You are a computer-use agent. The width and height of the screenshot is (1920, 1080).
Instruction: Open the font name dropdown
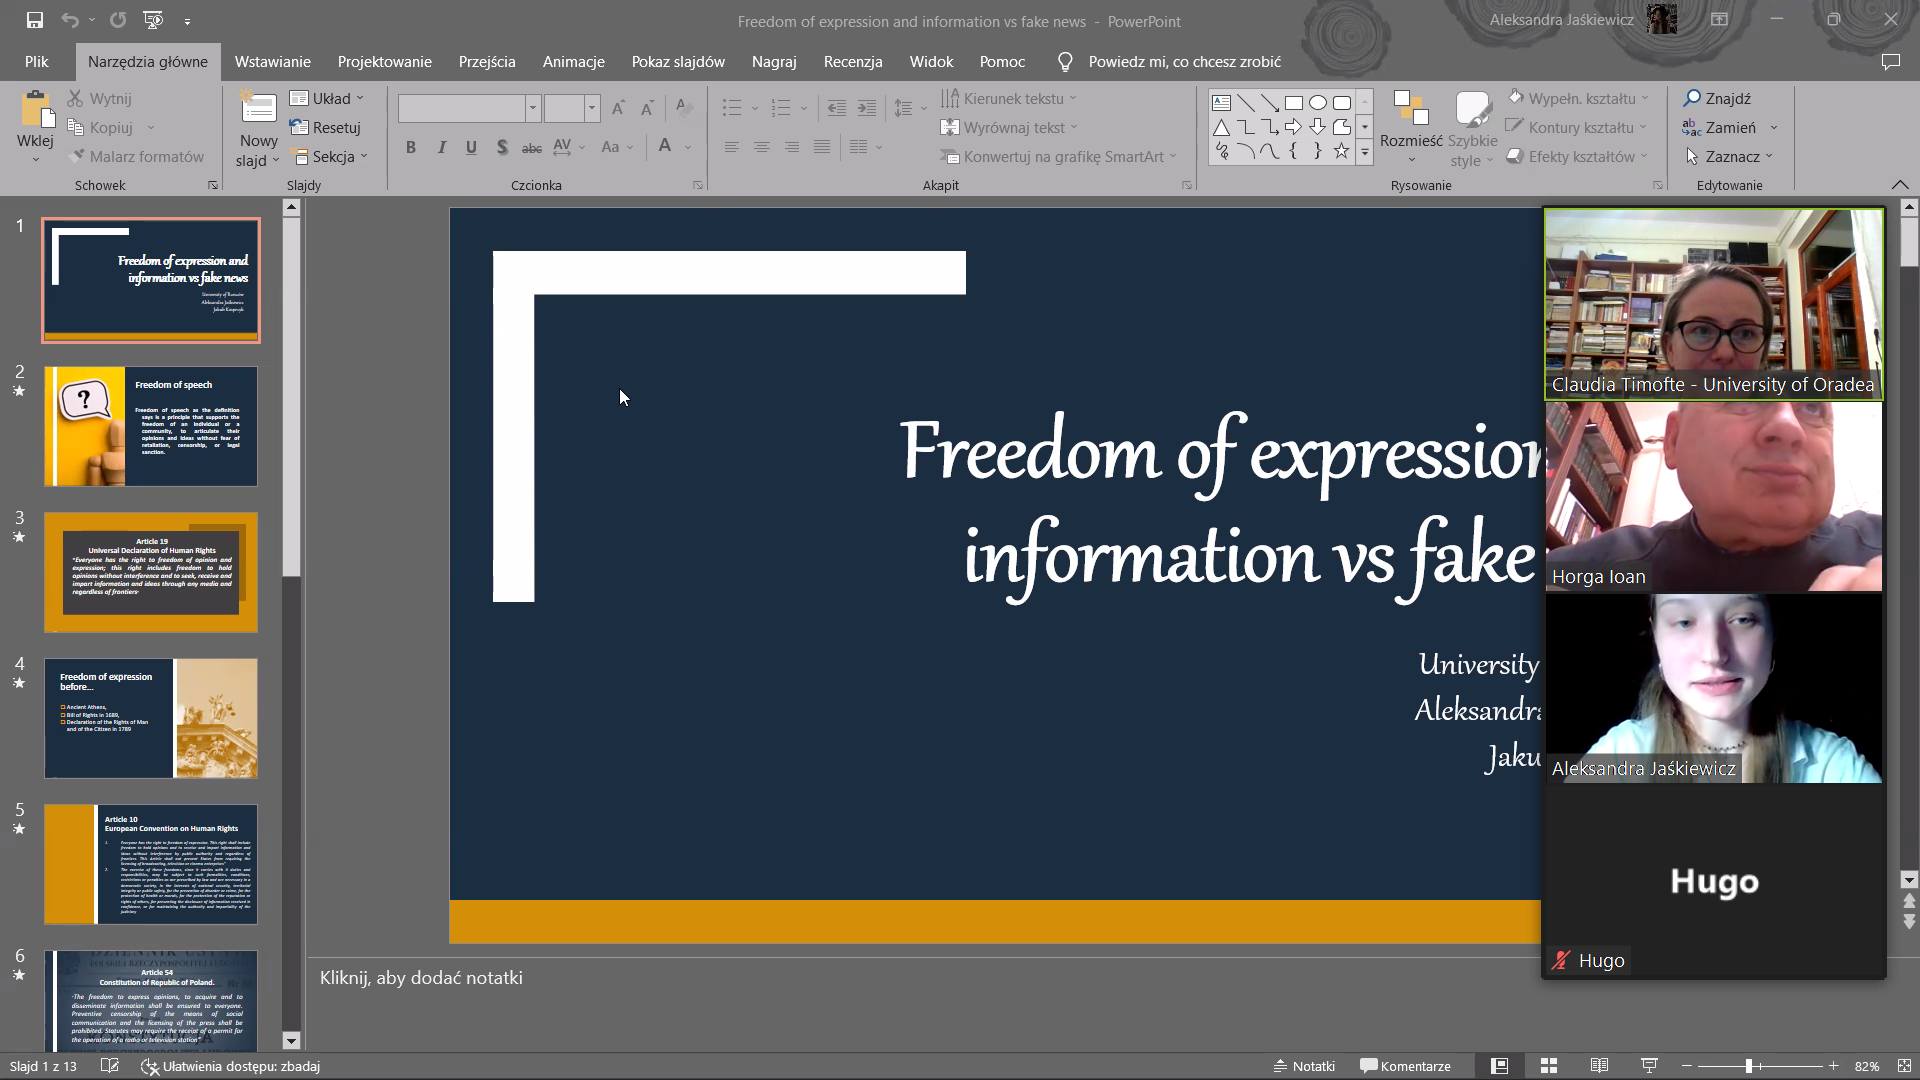[x=533, y=108]
